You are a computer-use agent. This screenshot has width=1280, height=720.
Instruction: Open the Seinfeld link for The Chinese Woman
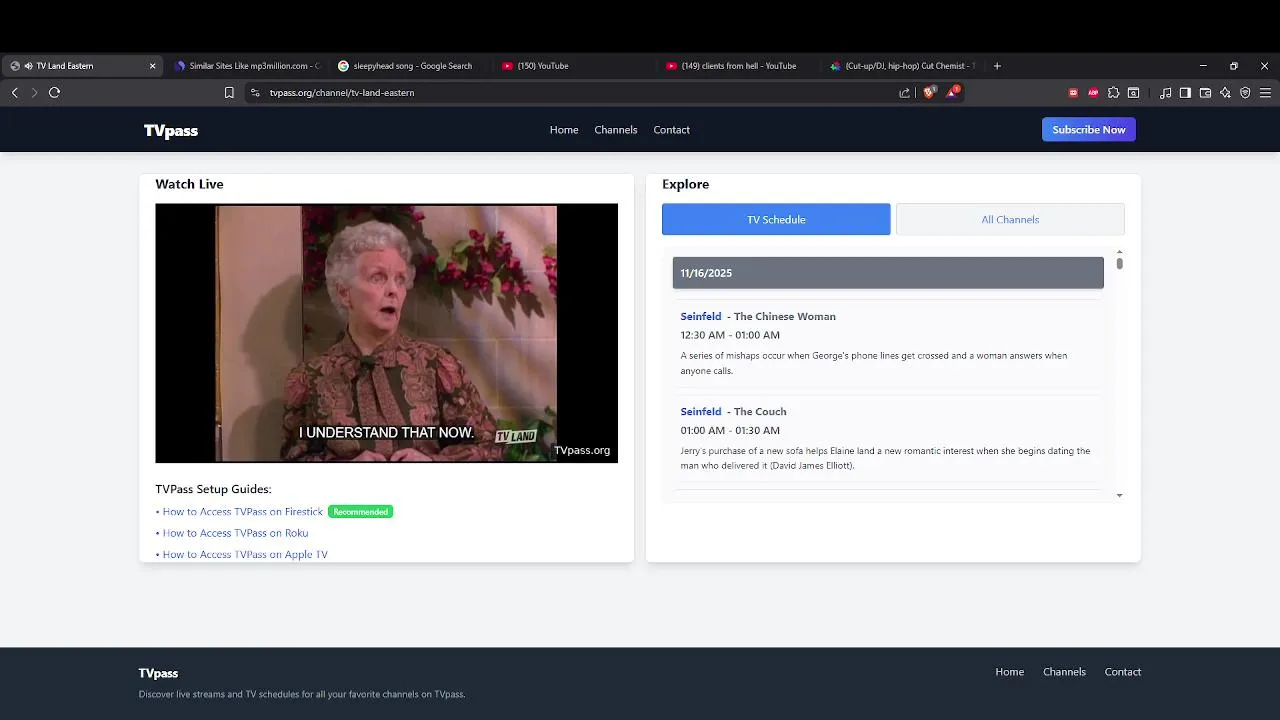point(701,316)
